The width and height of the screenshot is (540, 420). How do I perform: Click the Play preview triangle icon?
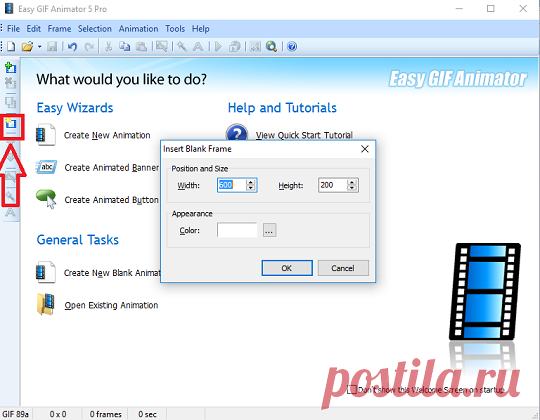tap(218, 46)
